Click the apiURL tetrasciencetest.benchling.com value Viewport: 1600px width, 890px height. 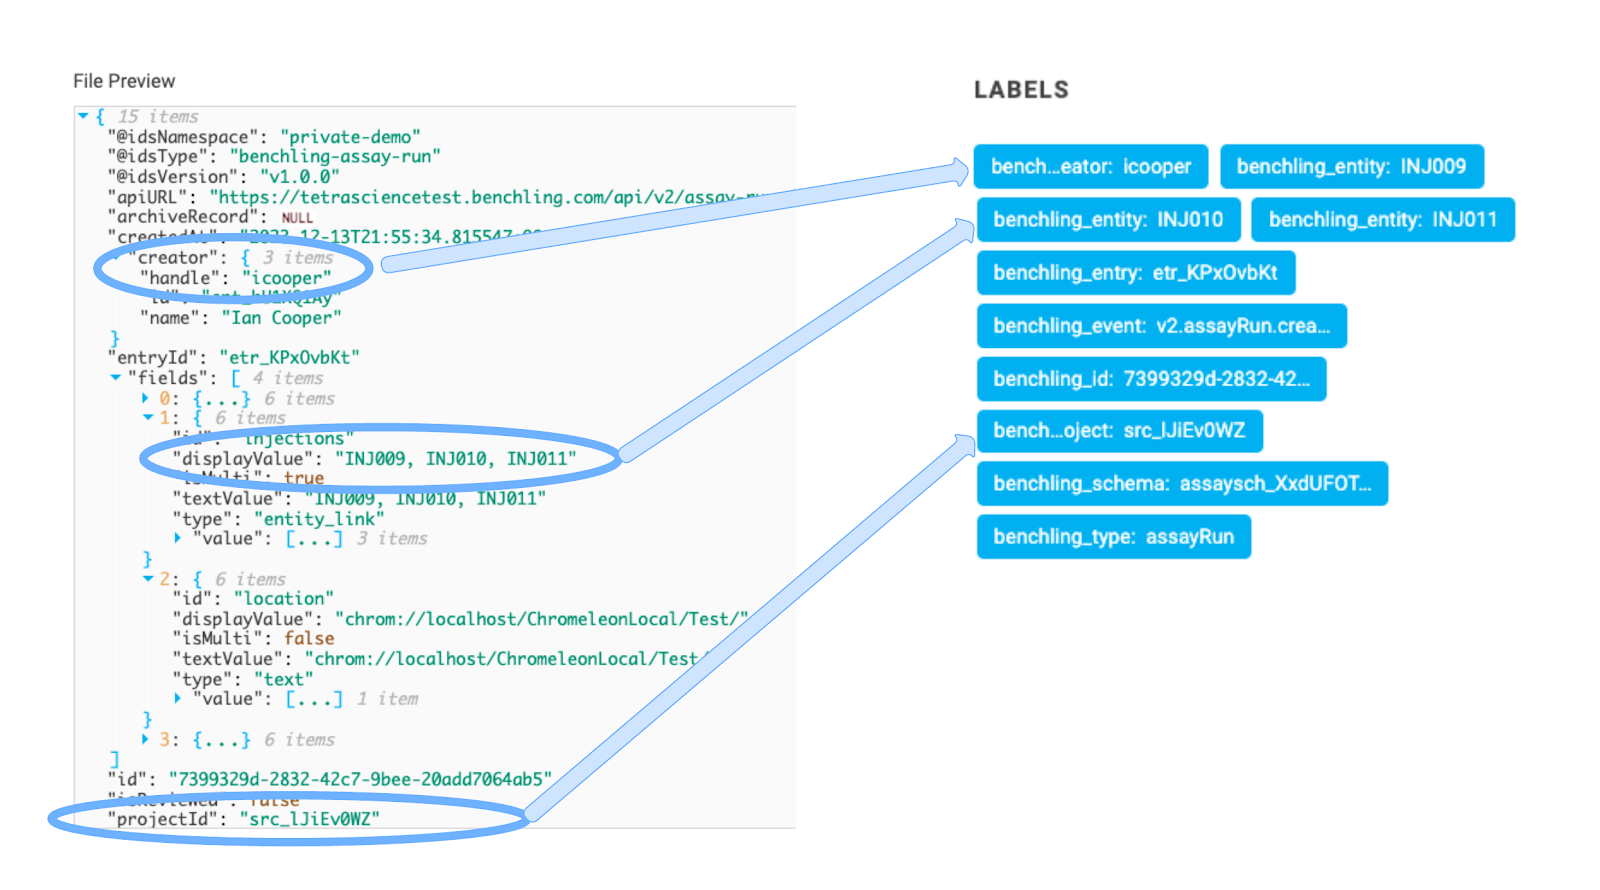pos(490,198)
